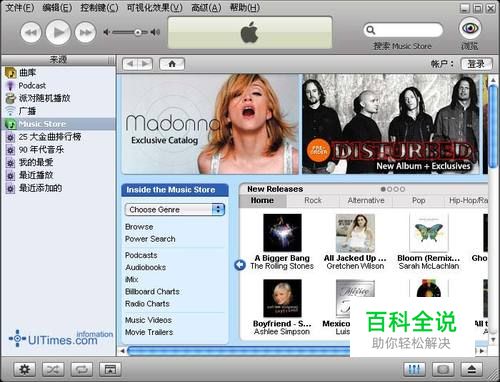The image size is (500, 382).
Task: Select the second New Releases page dot
Action: (x=390, y=189)
